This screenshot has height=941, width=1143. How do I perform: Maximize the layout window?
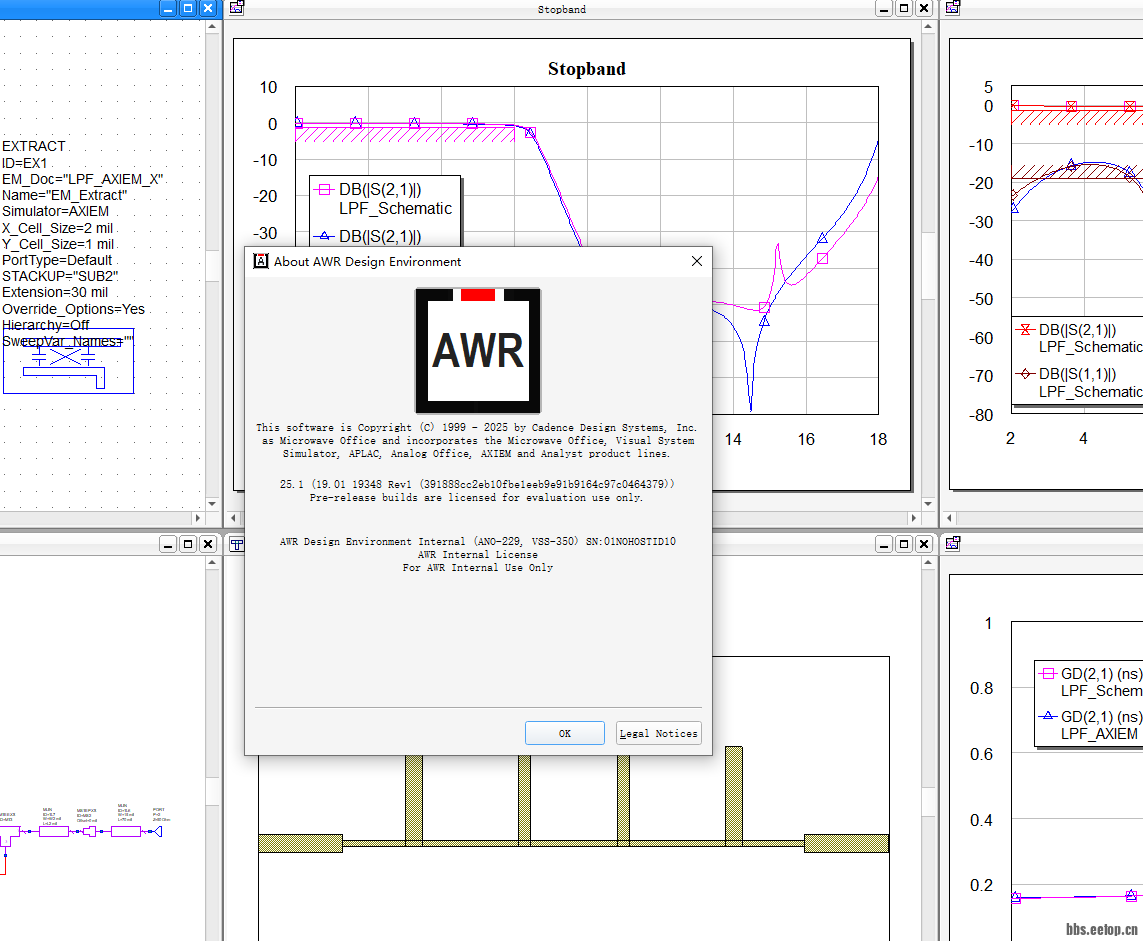tap(904, 544)
